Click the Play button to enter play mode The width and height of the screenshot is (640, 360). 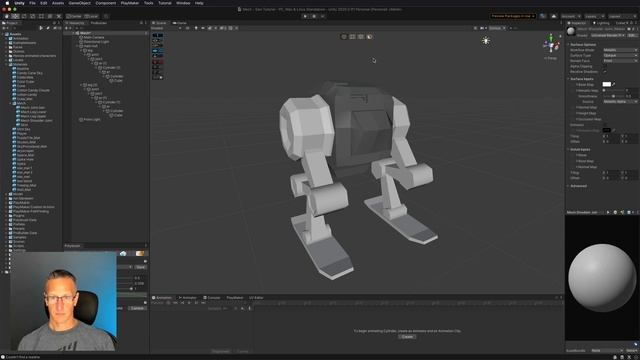[305, 16]
